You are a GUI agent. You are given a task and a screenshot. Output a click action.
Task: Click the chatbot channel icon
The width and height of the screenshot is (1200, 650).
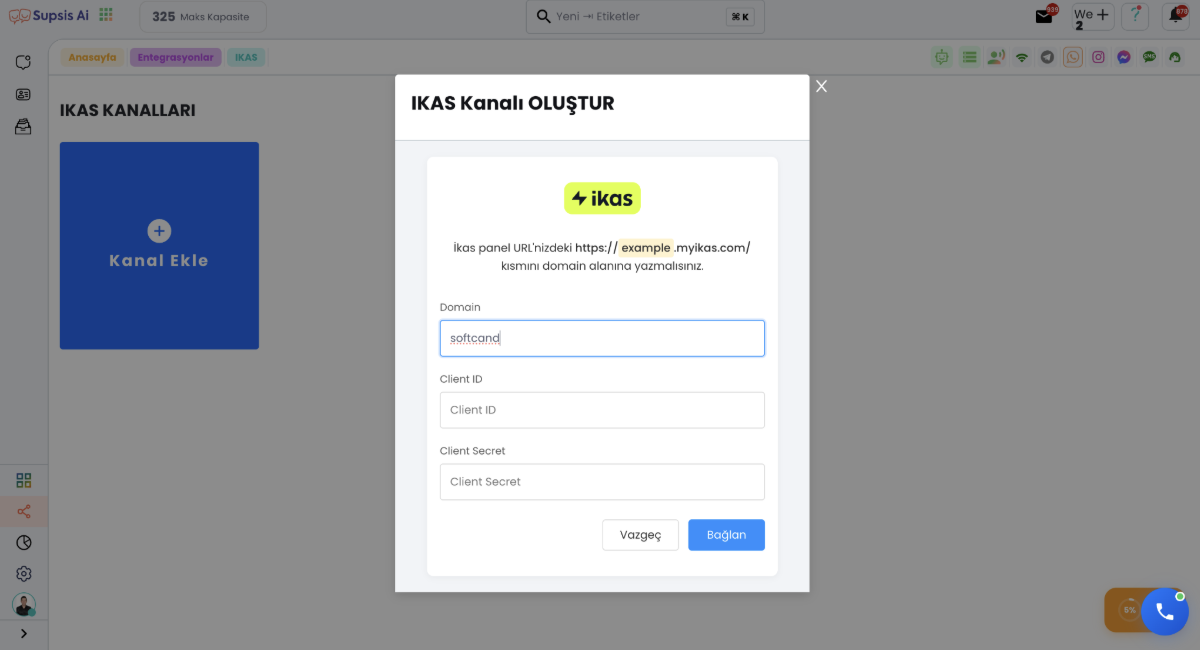pyautogui.click(x=941, y=57)
